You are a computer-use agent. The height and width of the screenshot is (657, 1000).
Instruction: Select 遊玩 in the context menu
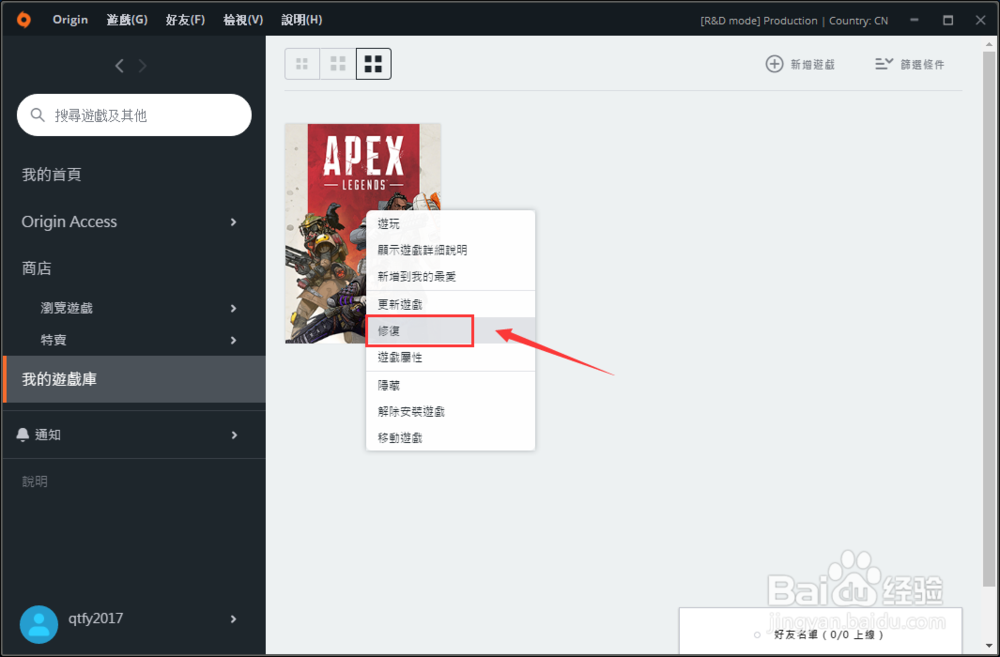click(x=450, y=223)
